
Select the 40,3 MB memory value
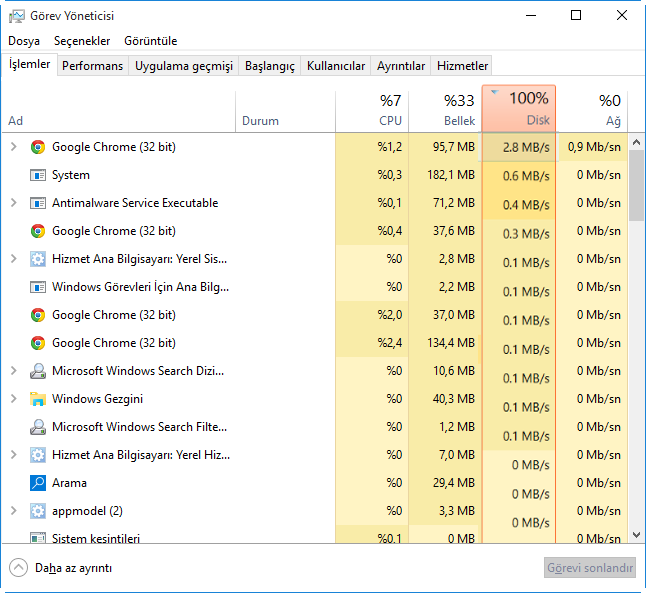[454, 399]
